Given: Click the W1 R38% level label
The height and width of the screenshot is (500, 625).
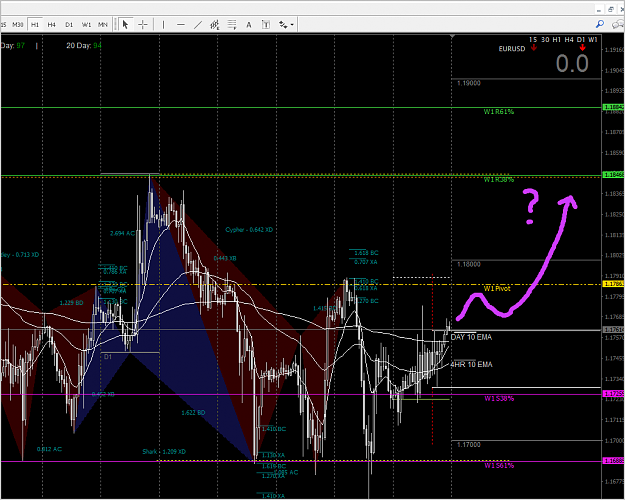Looking at the screenshot, I should click(499, 179).
